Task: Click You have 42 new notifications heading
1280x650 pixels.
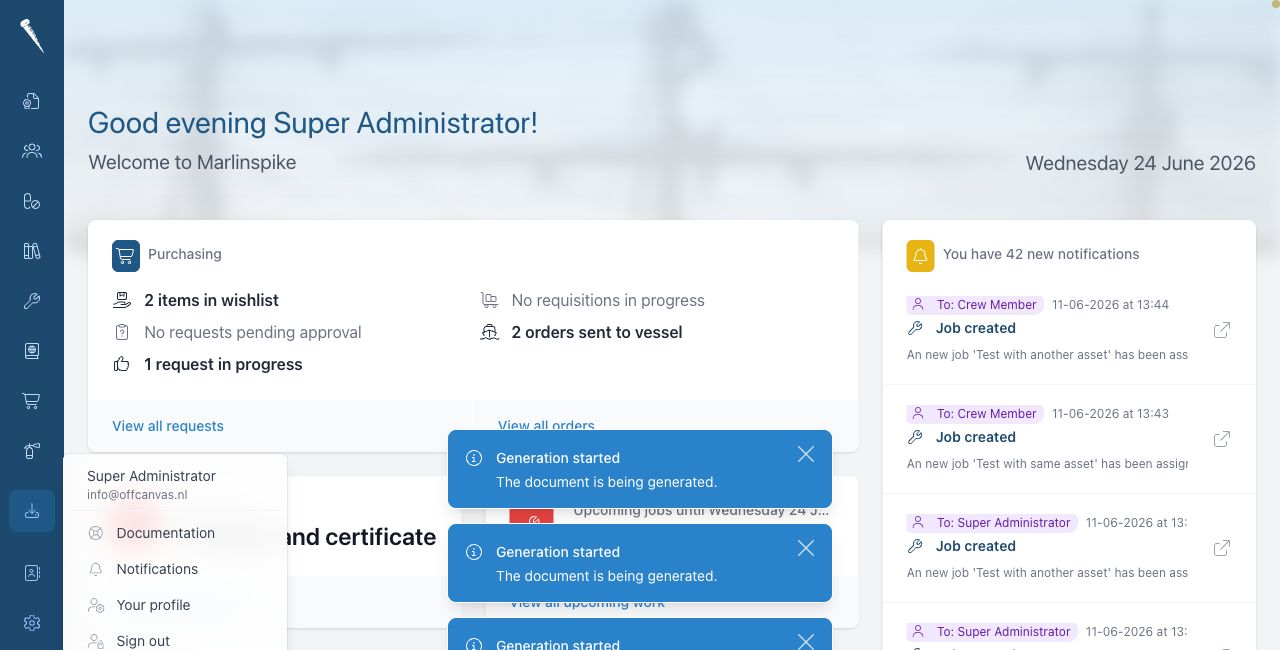Action: [x=1041, y=254]
